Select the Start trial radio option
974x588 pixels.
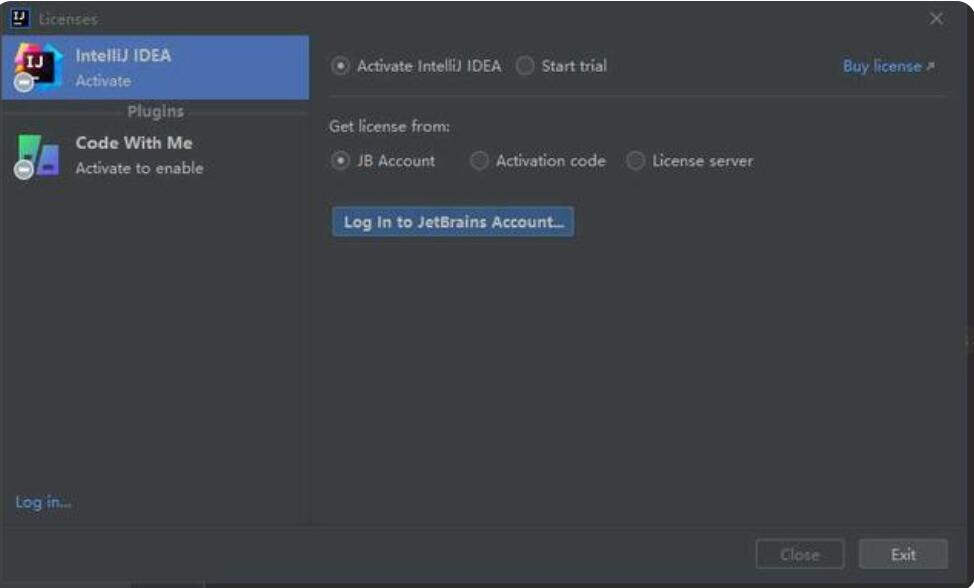525,66
